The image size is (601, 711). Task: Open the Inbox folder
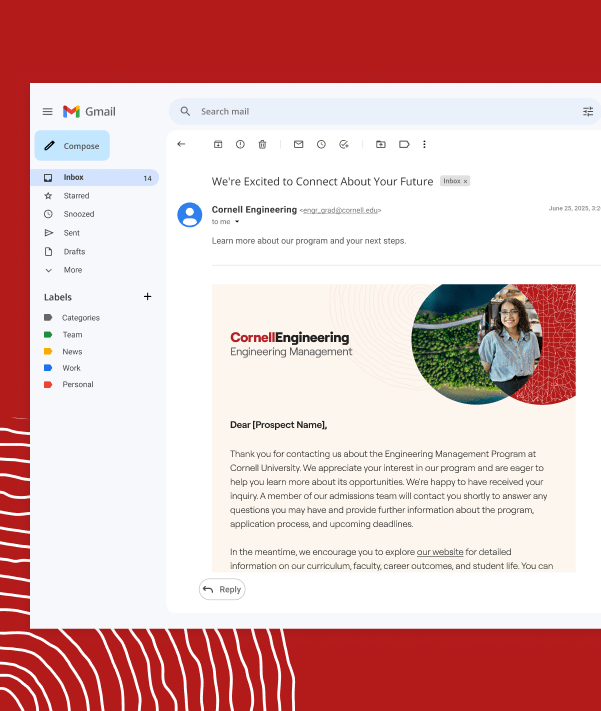(x=94, y=177)
